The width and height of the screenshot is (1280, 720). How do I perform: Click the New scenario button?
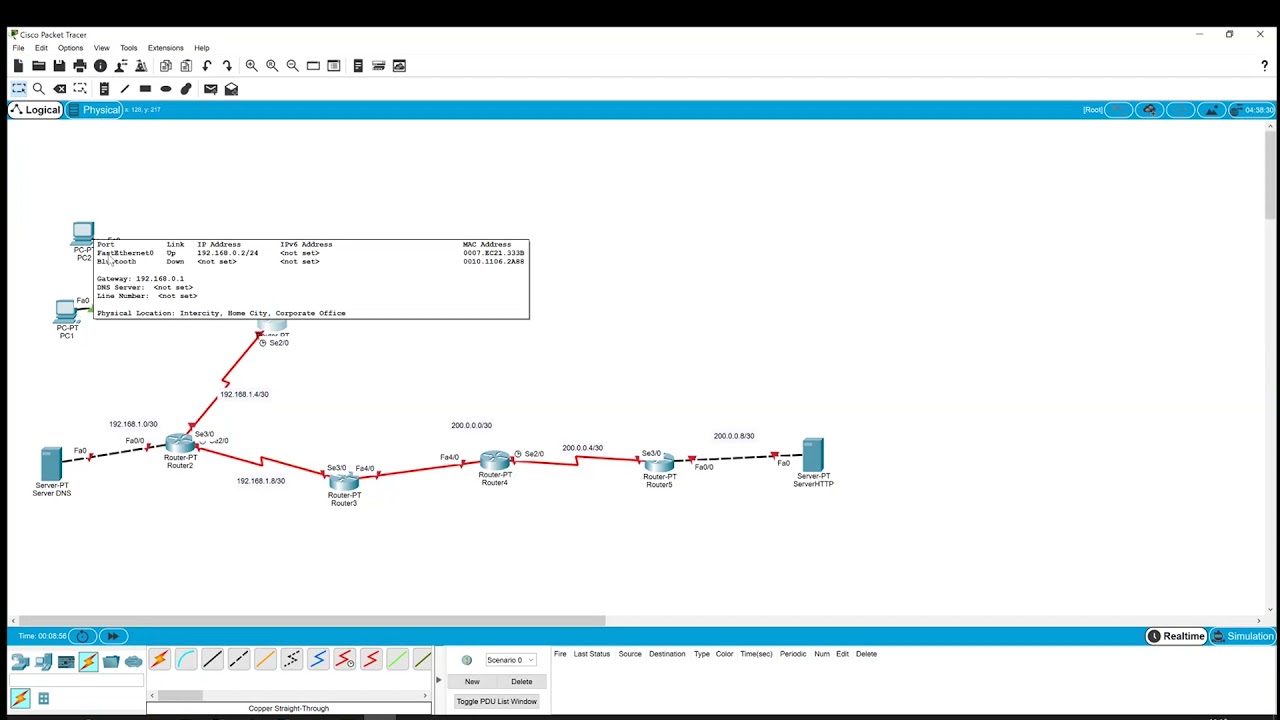coord(472,682)
